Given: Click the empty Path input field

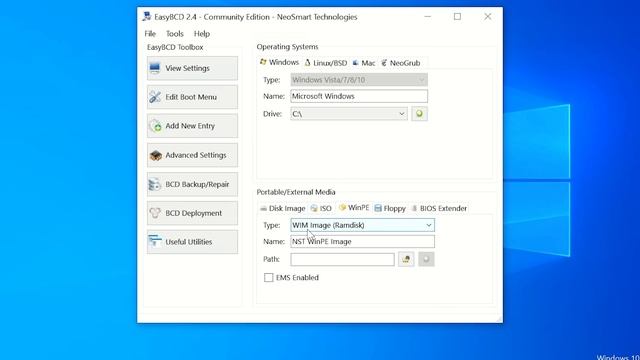Looking at the screenshot, I should click(342, 259).
